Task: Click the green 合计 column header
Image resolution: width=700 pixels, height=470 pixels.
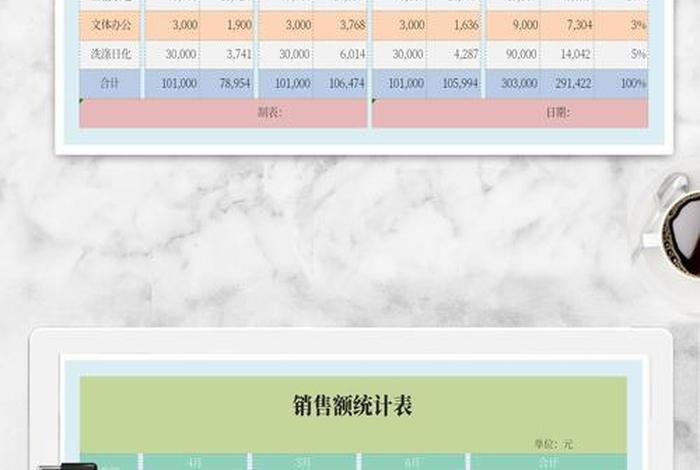Action: [549, 462]
